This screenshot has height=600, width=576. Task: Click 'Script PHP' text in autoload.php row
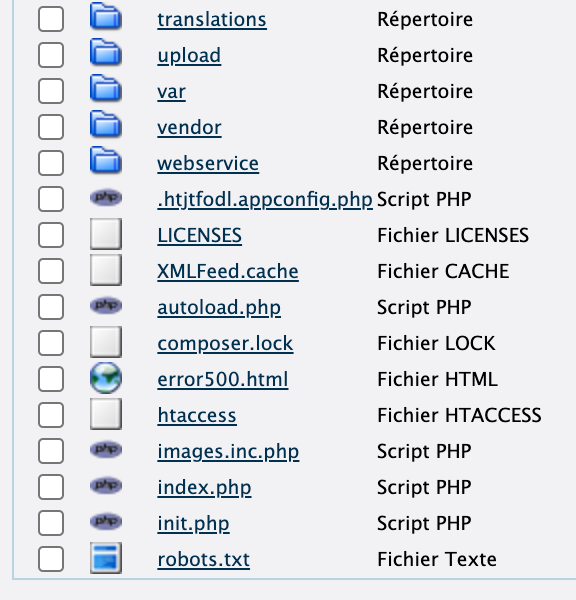click(x=424, y=308)
